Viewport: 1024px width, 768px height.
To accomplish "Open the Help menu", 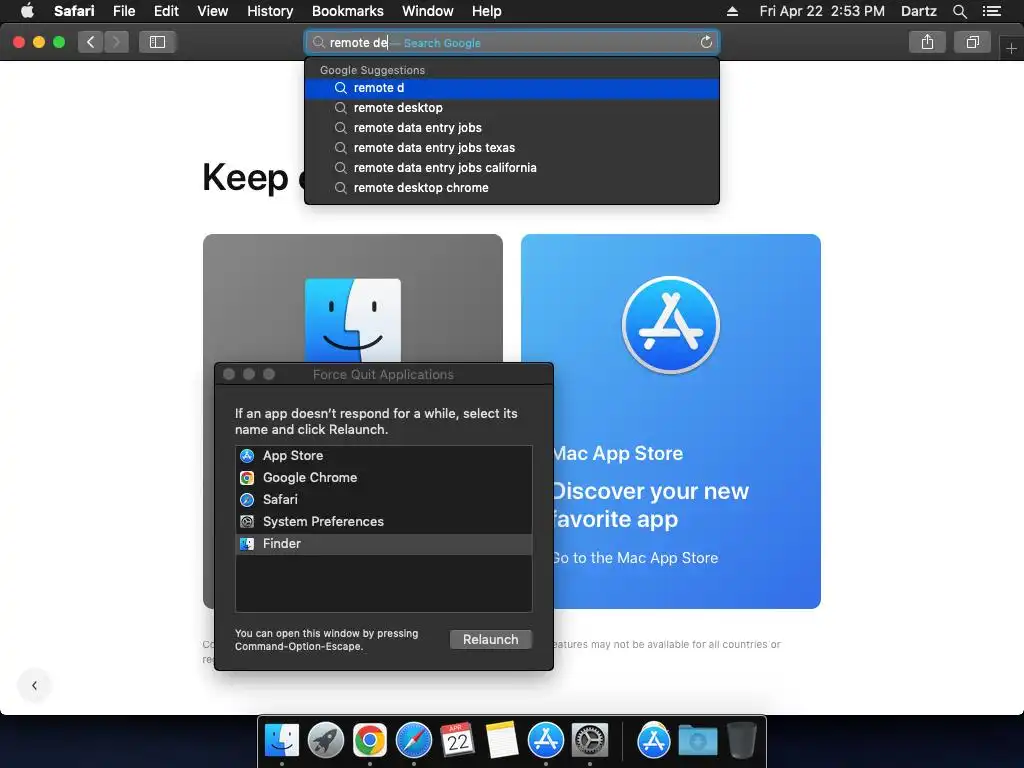I will click(487, 11).
